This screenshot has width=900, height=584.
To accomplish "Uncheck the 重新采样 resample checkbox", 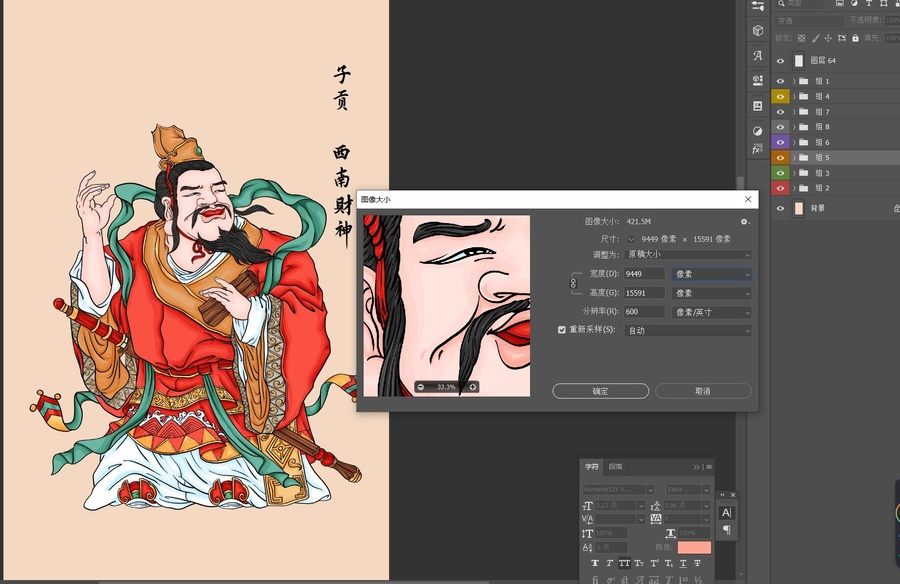I will (x=561, y=330).
